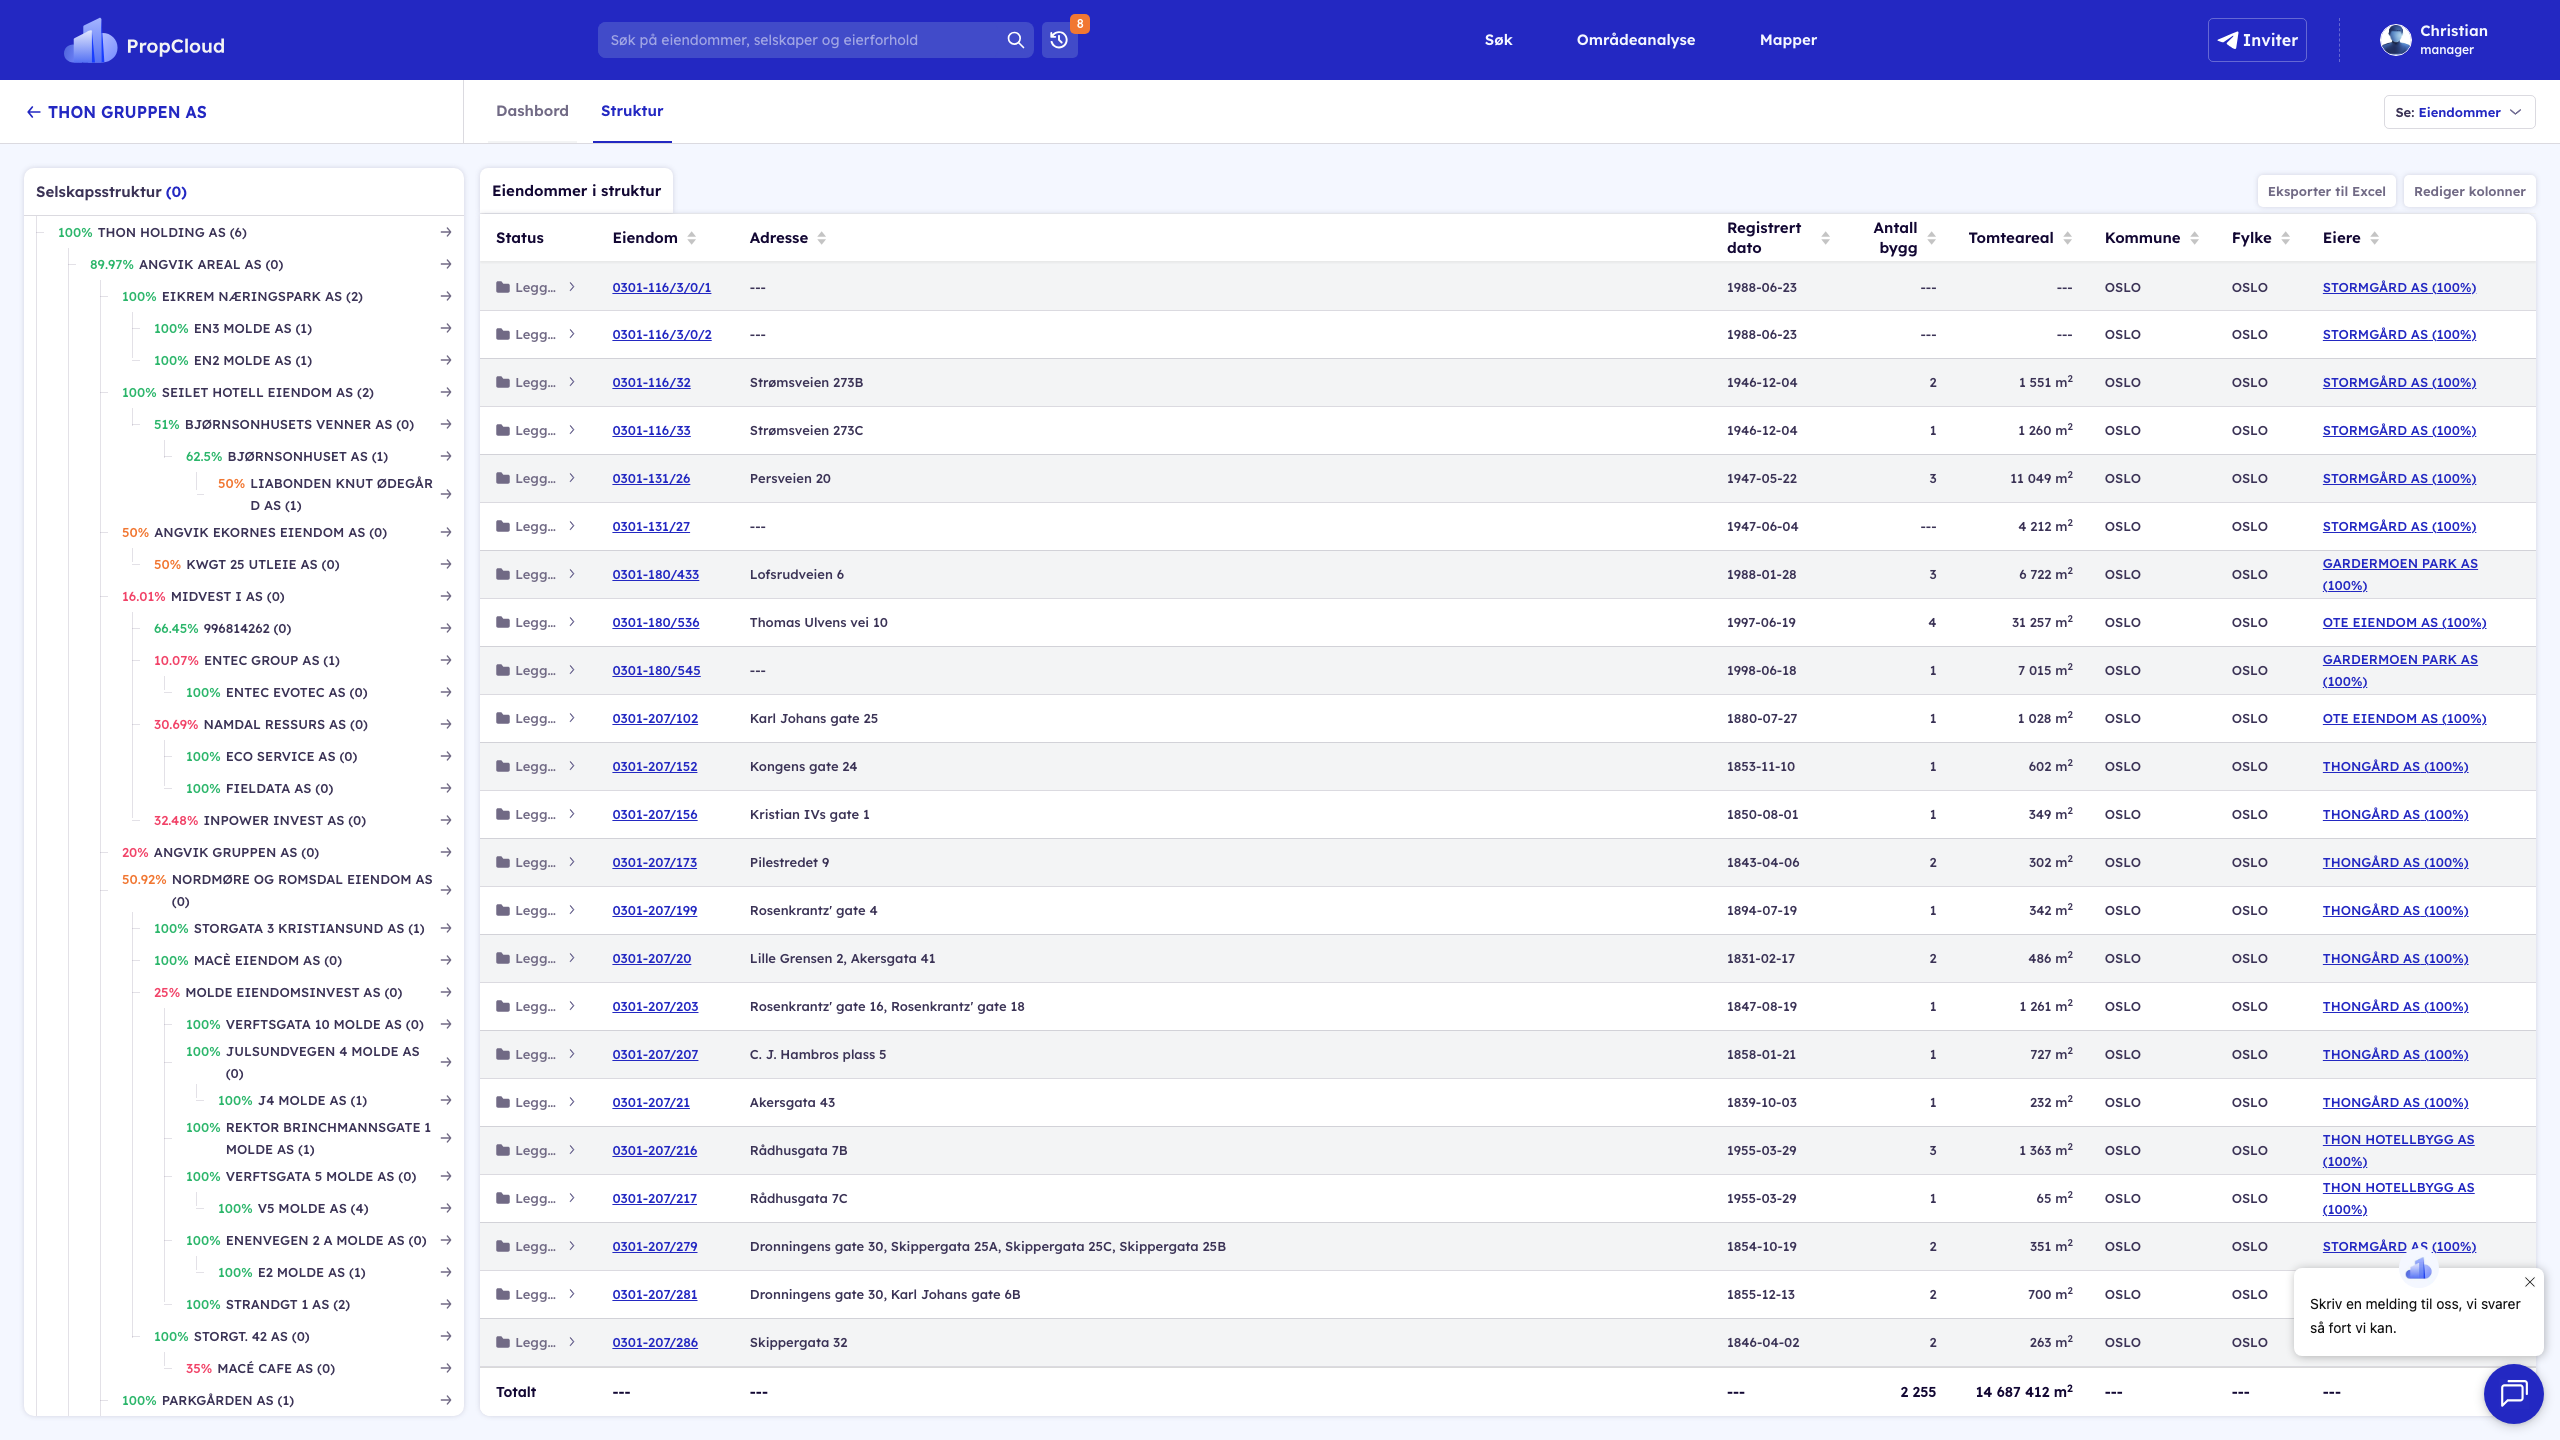
Task: Expand status chevron for 0301-207/199
Action: click(572, 910)
